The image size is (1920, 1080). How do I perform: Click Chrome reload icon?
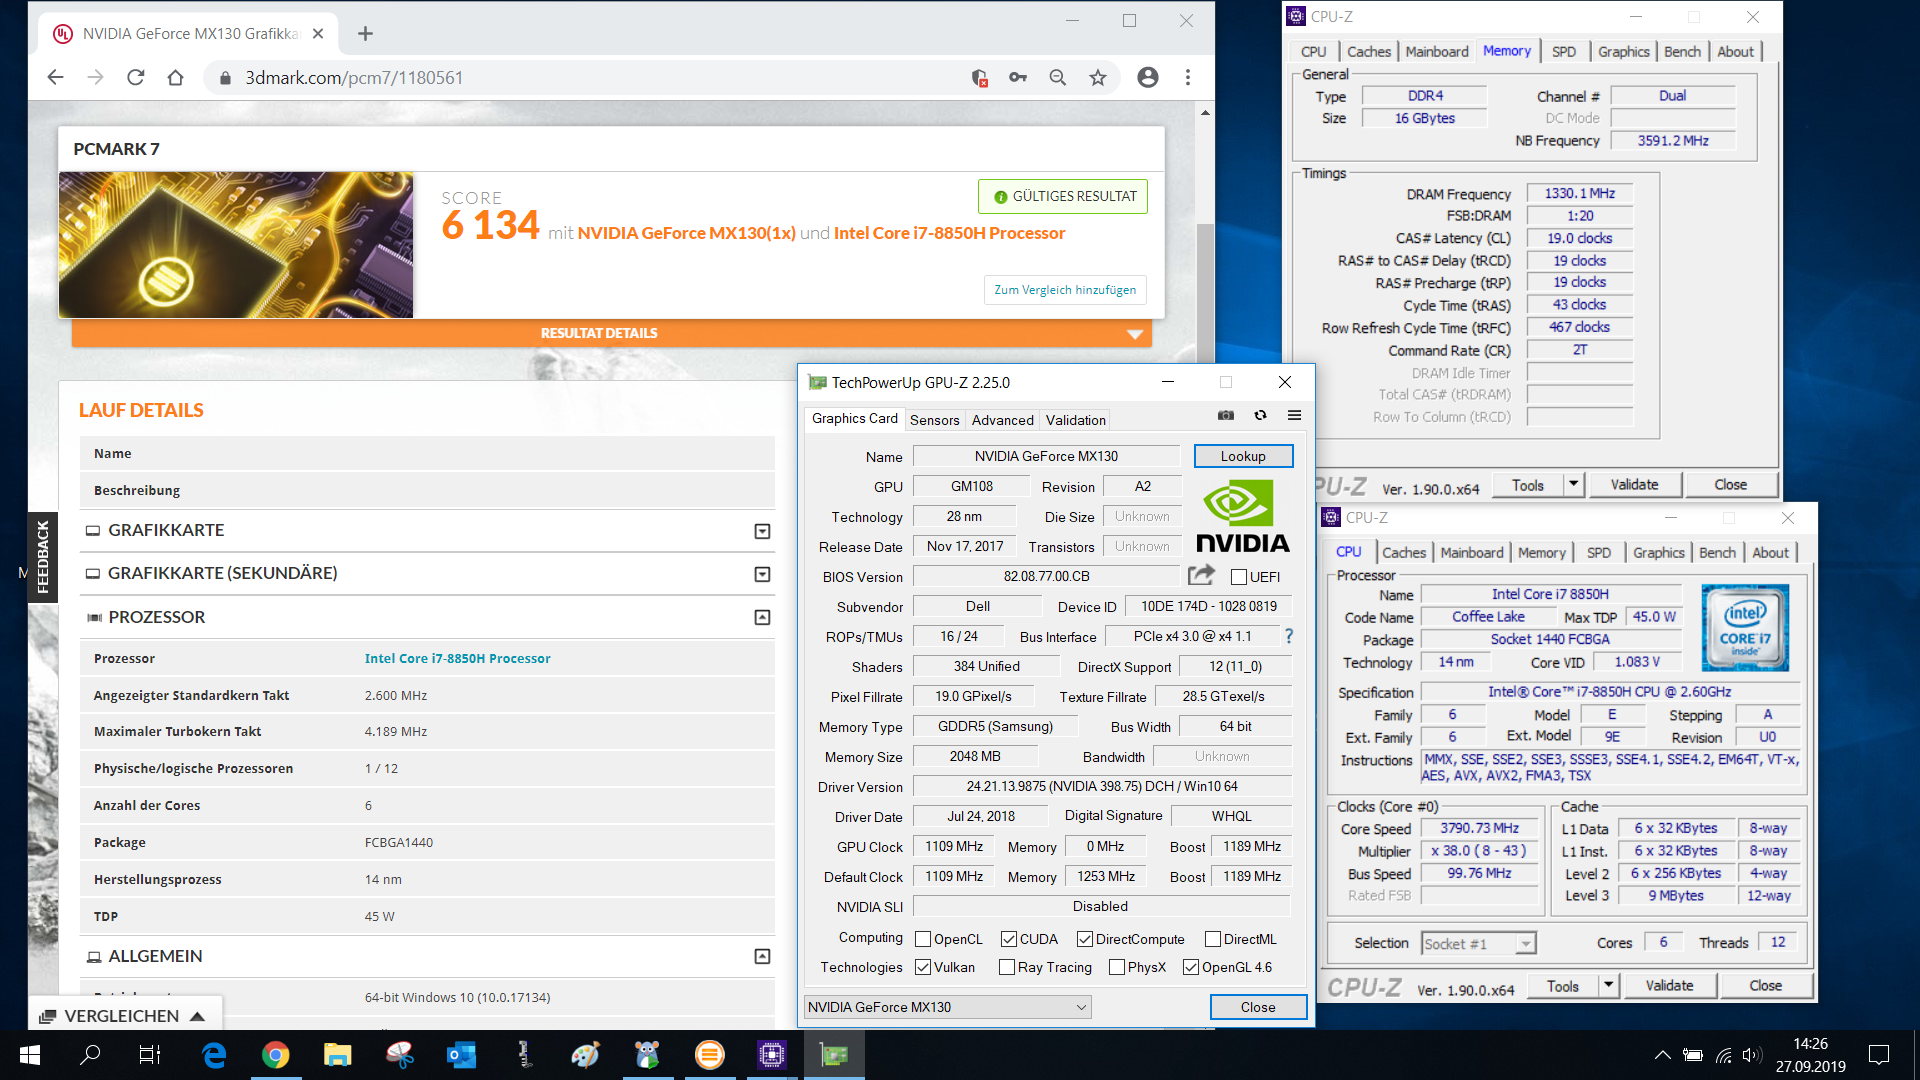(135, 77)
